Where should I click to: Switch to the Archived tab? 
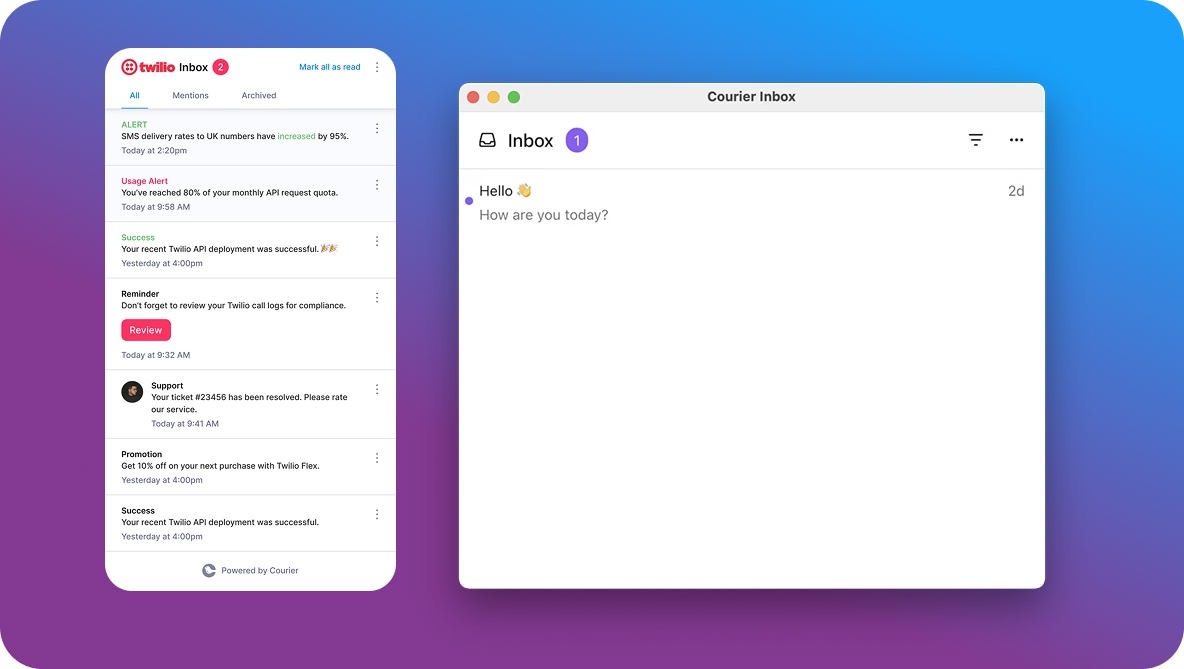click(x=259, y=95)
